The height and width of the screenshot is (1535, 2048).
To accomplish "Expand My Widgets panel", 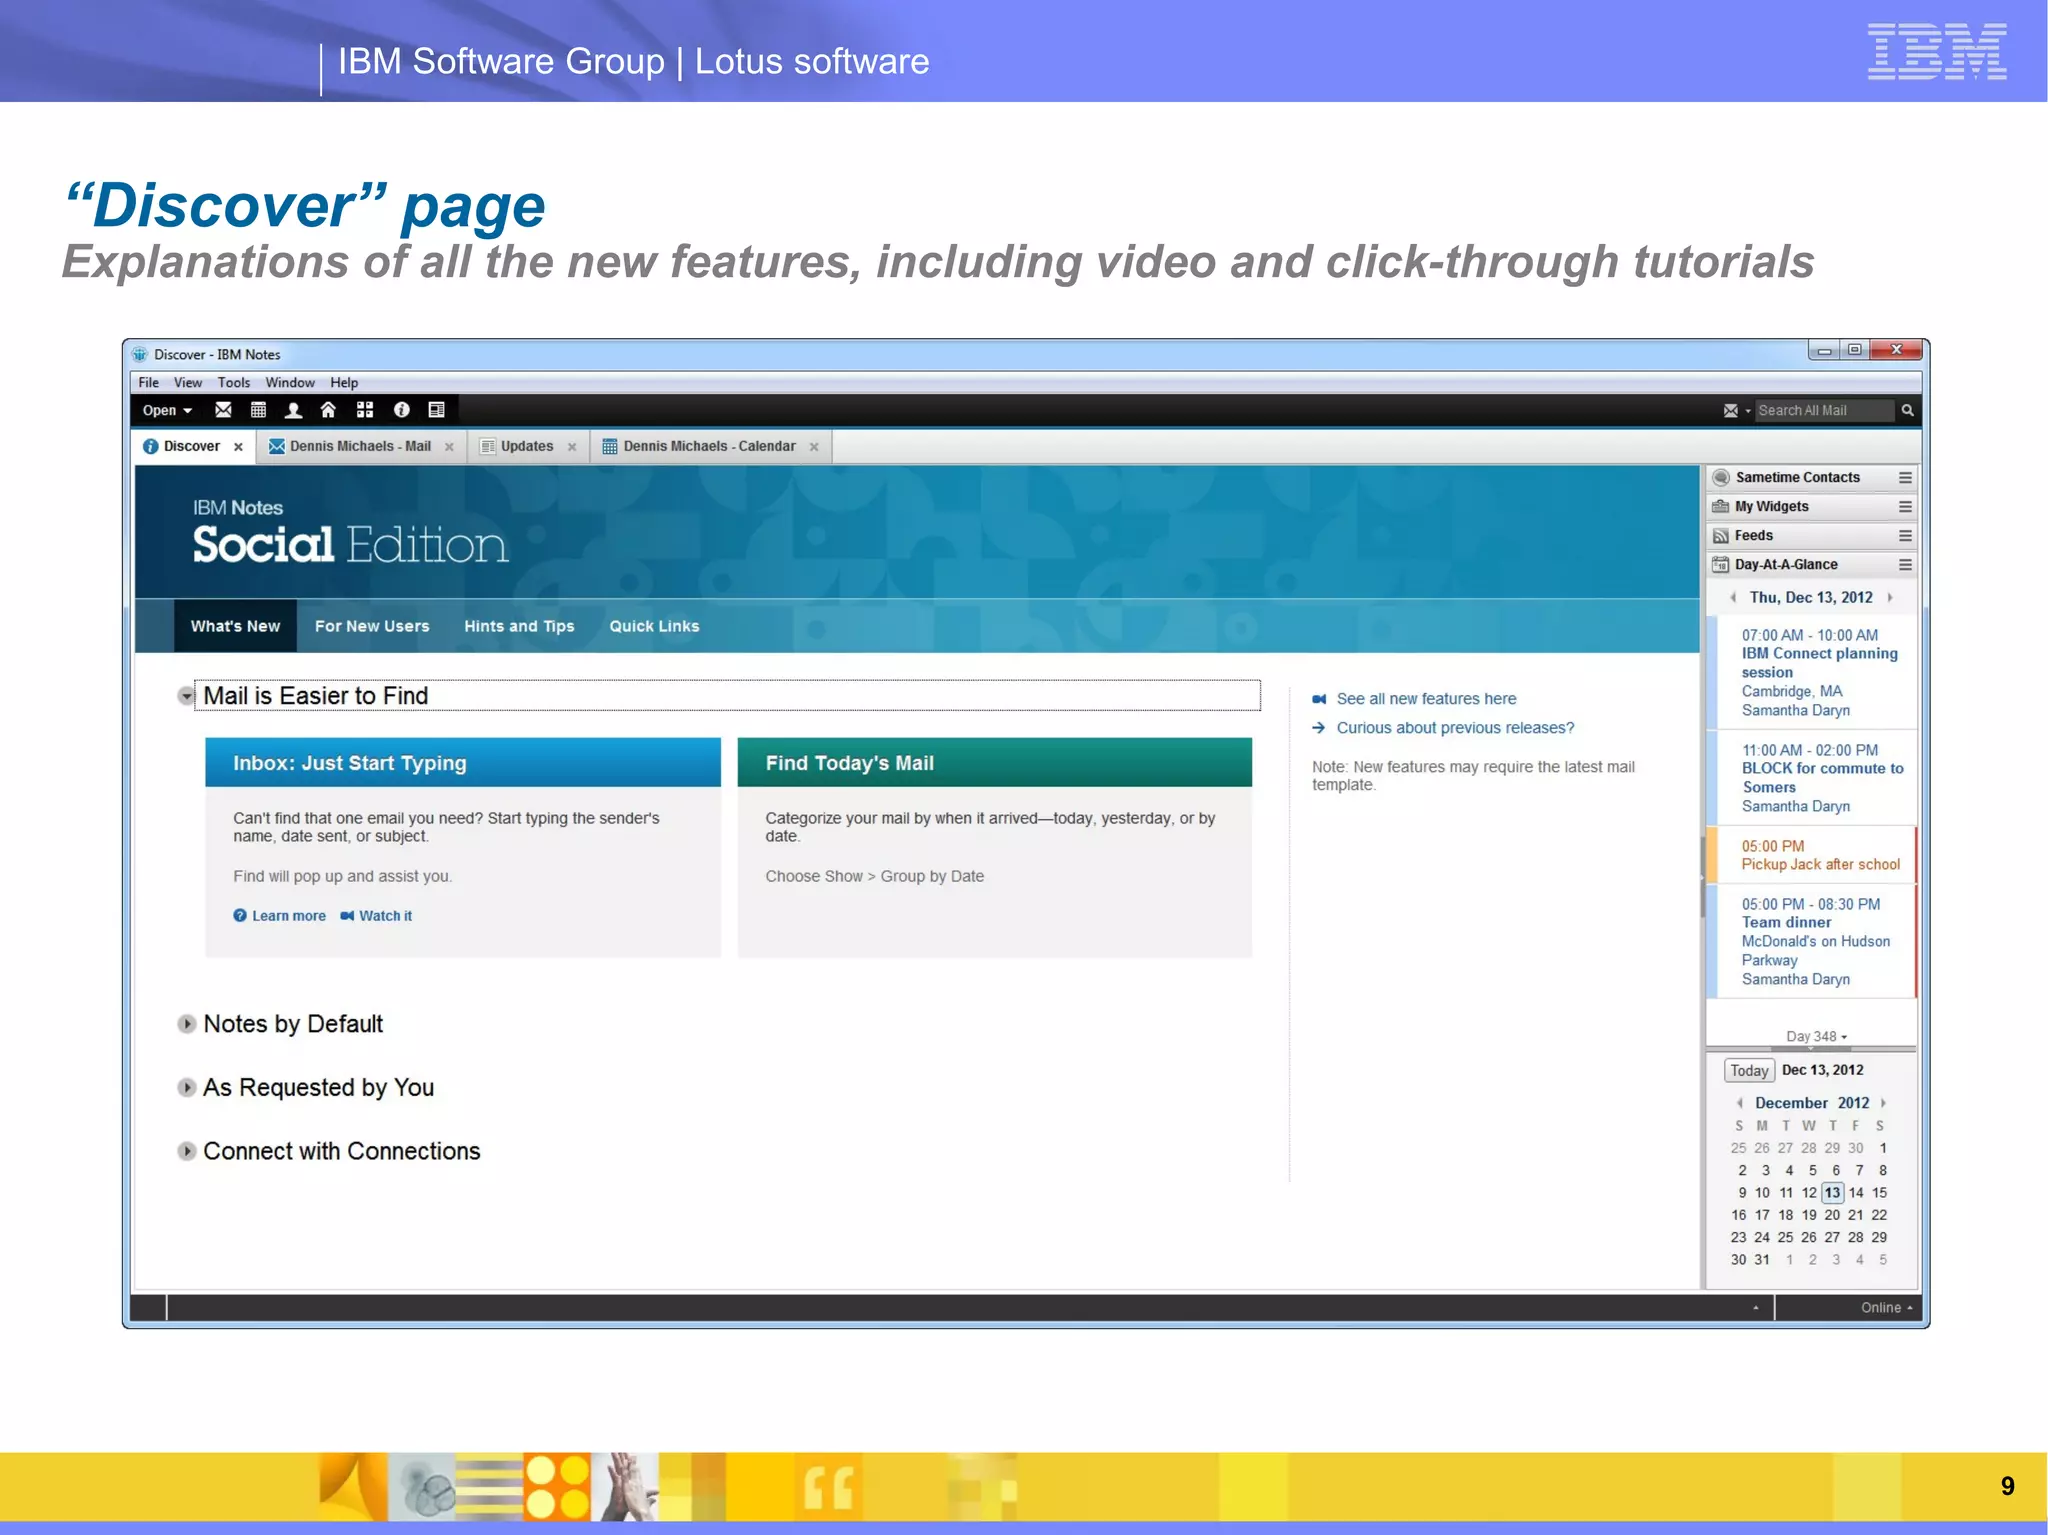I will [x=1772, y=507].
